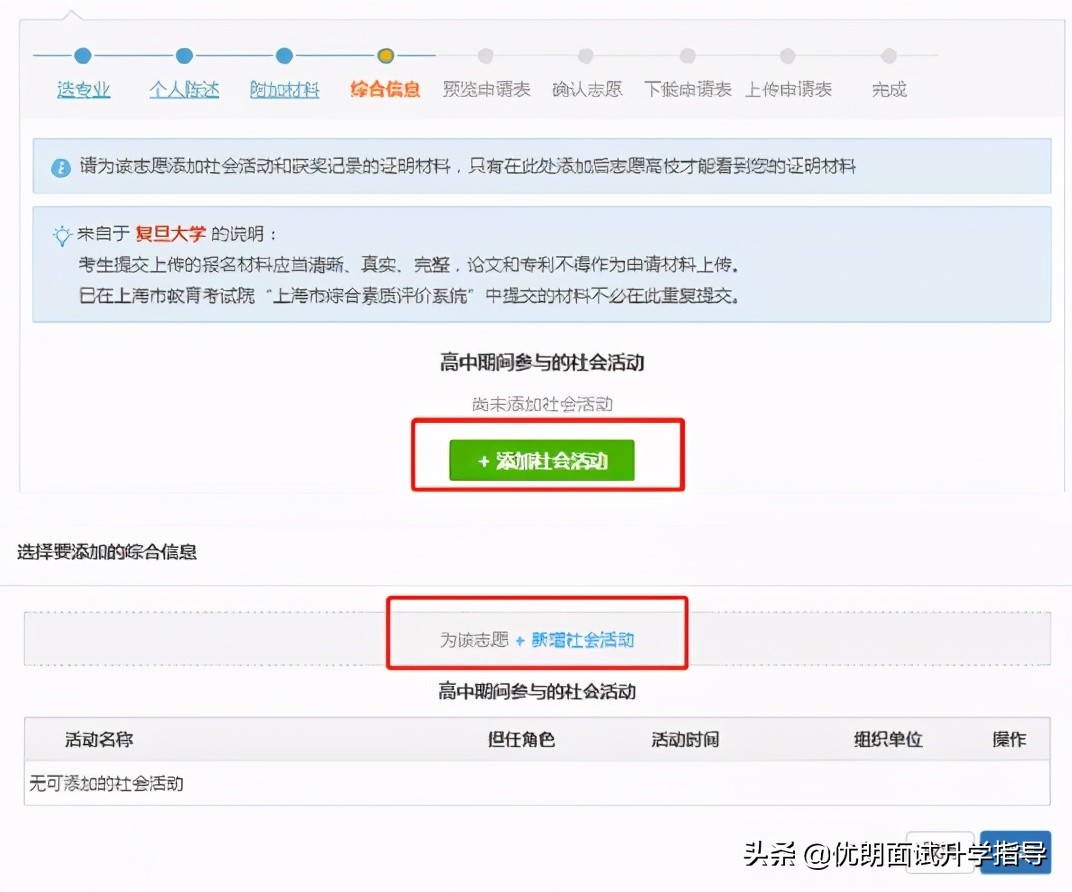
Task: Open the 附加材料 step link
Action: tap(284, 89)
